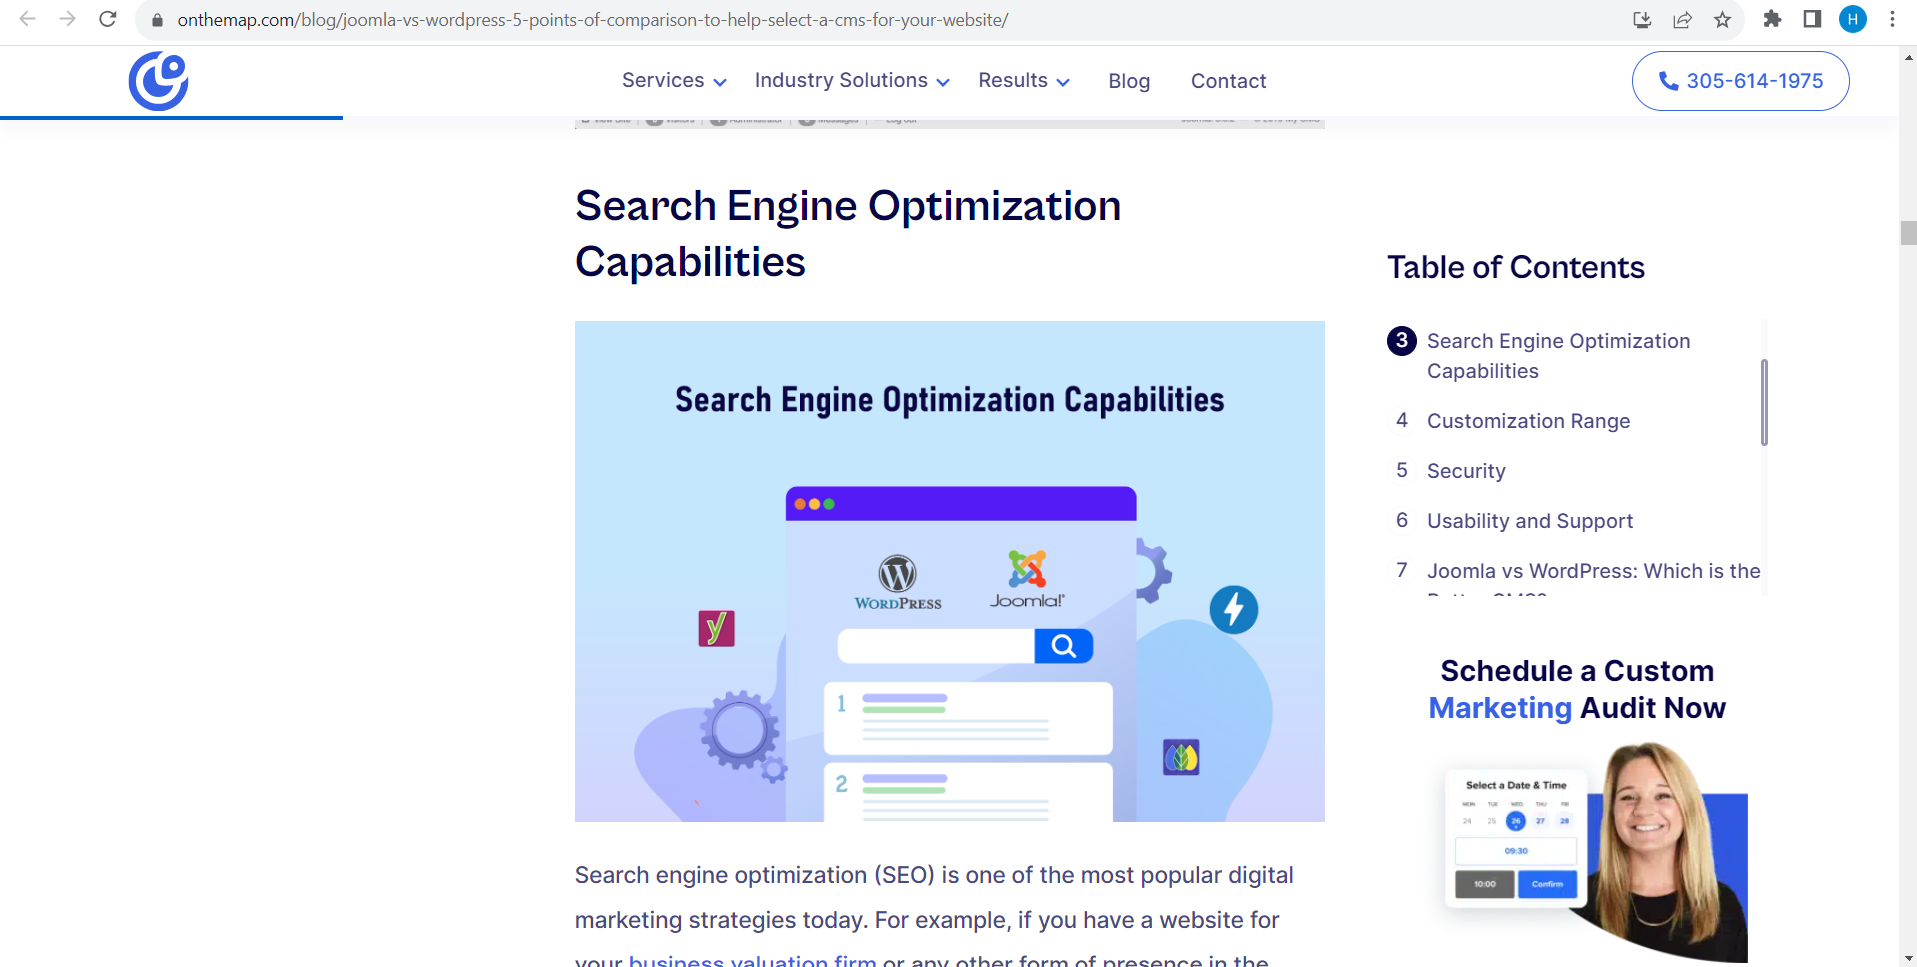Install app using the address bar install icon
The image size is (1917, 967).
pyautogui.click(x=1642, y=20)
